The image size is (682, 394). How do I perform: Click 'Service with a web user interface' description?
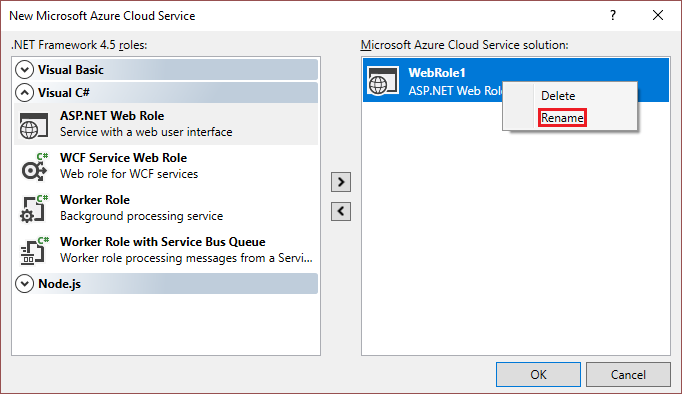pyautogui.click(x=146, y=132)
